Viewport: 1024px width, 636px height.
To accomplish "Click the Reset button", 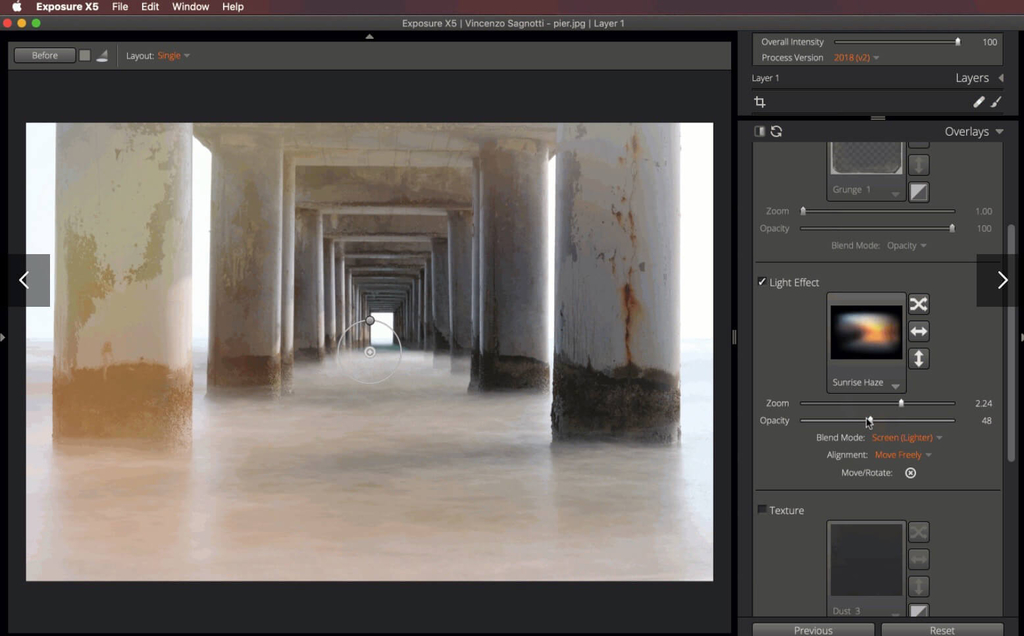I will (943, 630).
